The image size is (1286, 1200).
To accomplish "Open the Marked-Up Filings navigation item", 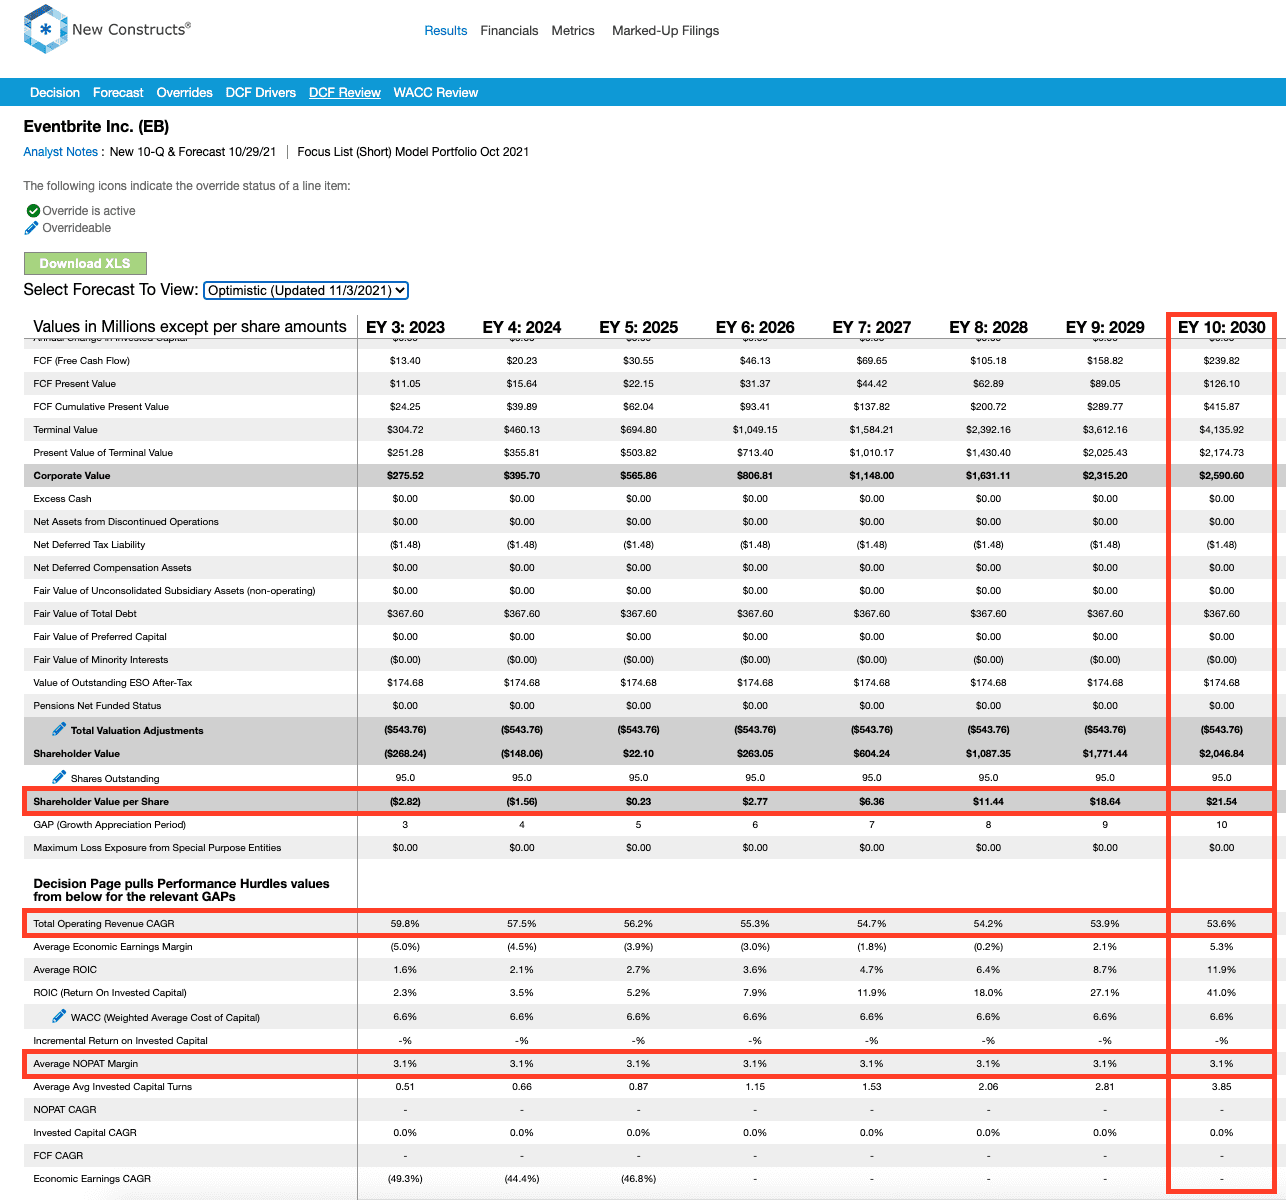I will [665, 31].
